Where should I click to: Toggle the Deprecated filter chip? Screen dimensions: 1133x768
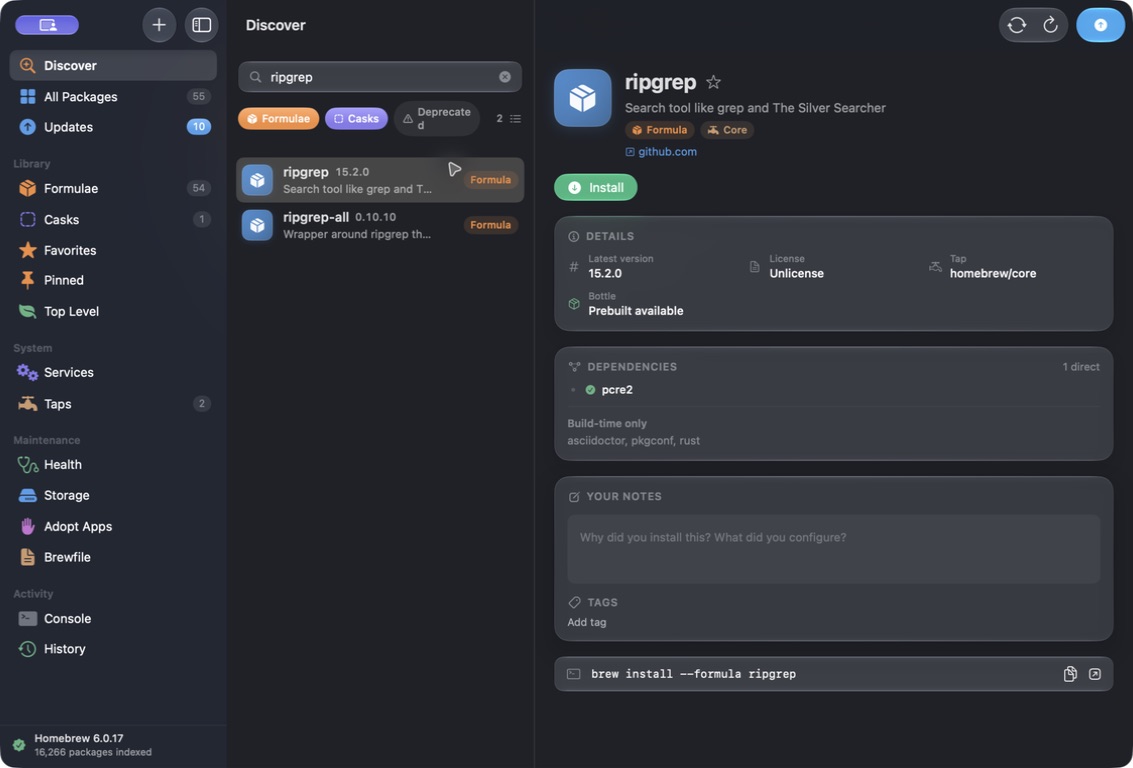click(437, 118)
